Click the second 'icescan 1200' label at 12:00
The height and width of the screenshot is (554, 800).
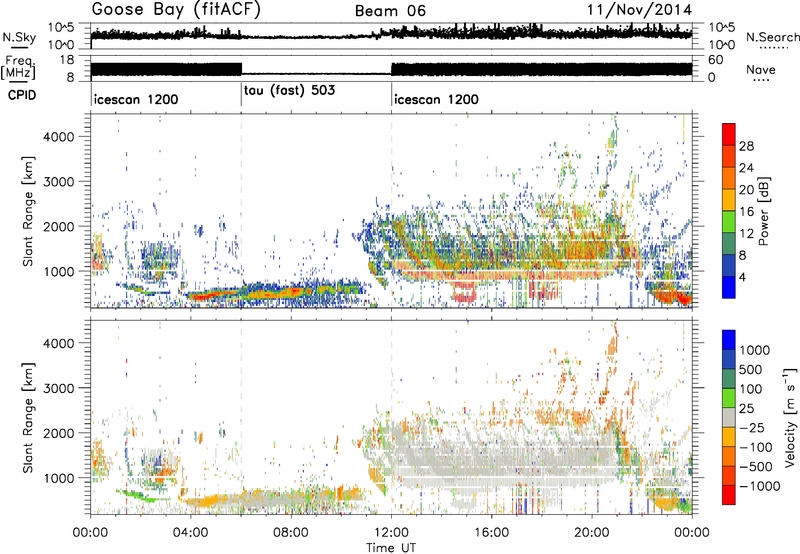(436, 99)
